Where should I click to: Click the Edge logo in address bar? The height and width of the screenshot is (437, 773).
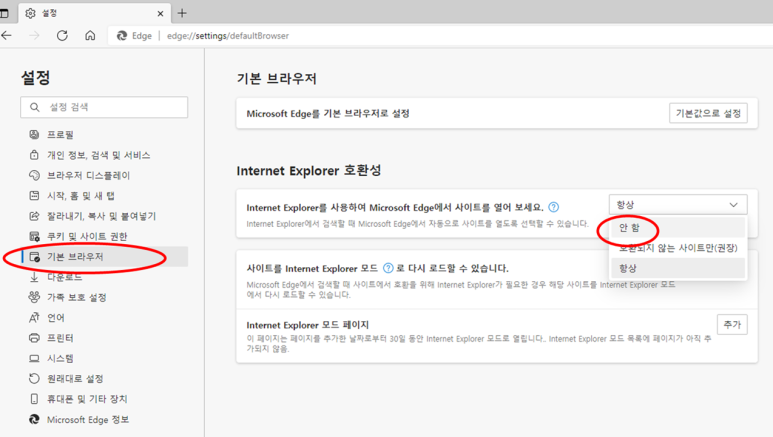(122, 36)
